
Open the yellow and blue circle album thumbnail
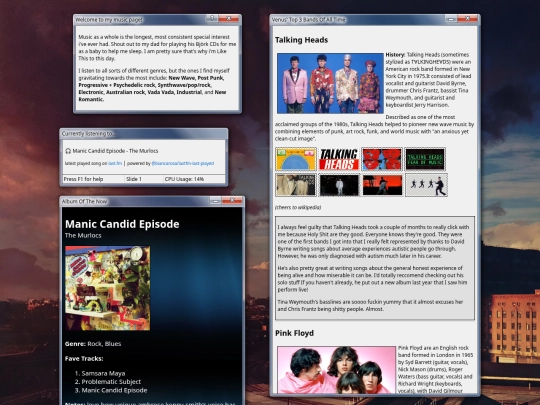296,159
